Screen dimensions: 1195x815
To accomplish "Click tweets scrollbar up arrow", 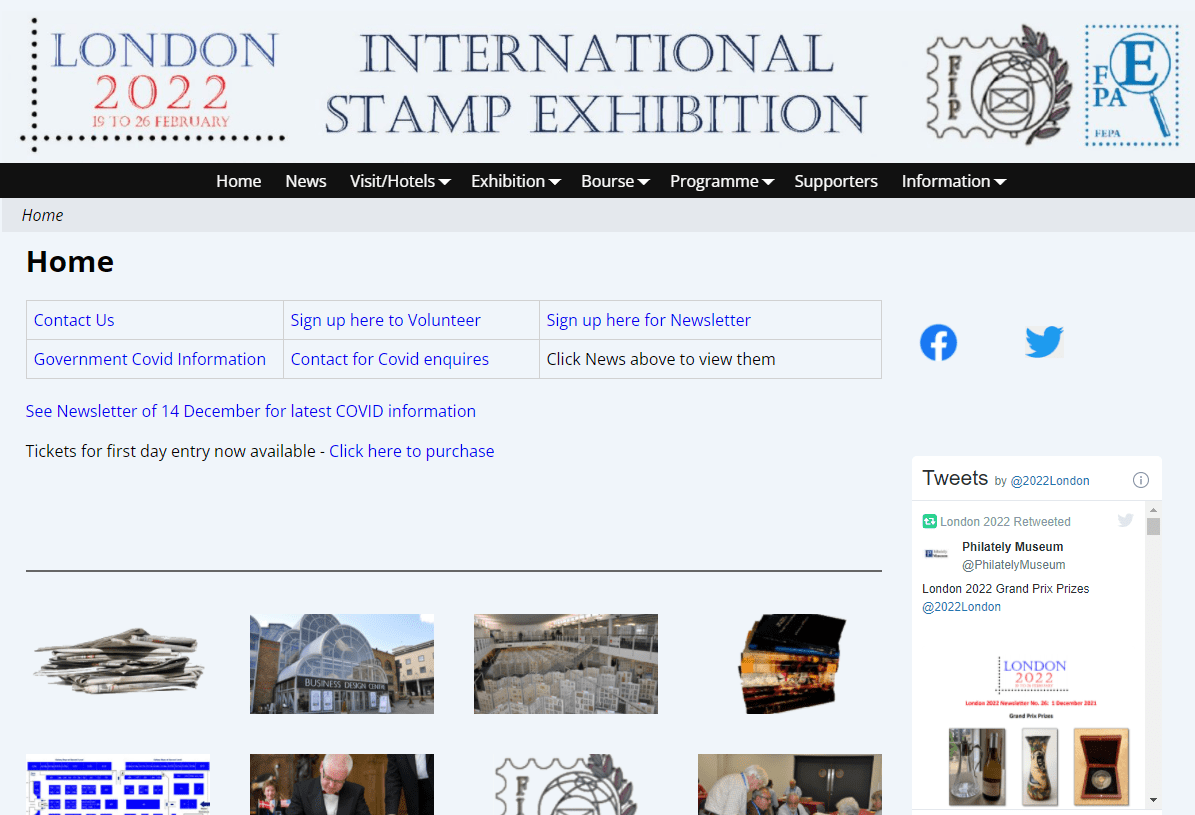I will click(1153, 509).
